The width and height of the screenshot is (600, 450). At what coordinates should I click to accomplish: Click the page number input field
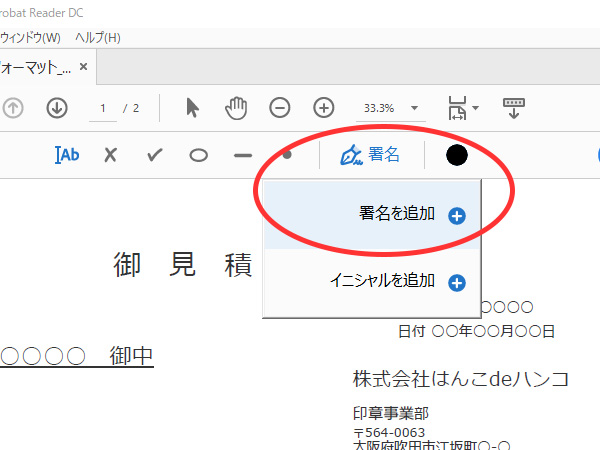tap(103, 107)
